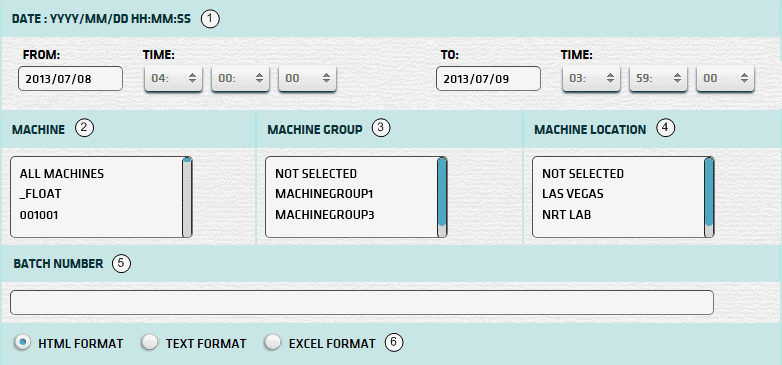
Task: Click the Machine Location list scrollbar
Action: (x=709, y=197)
